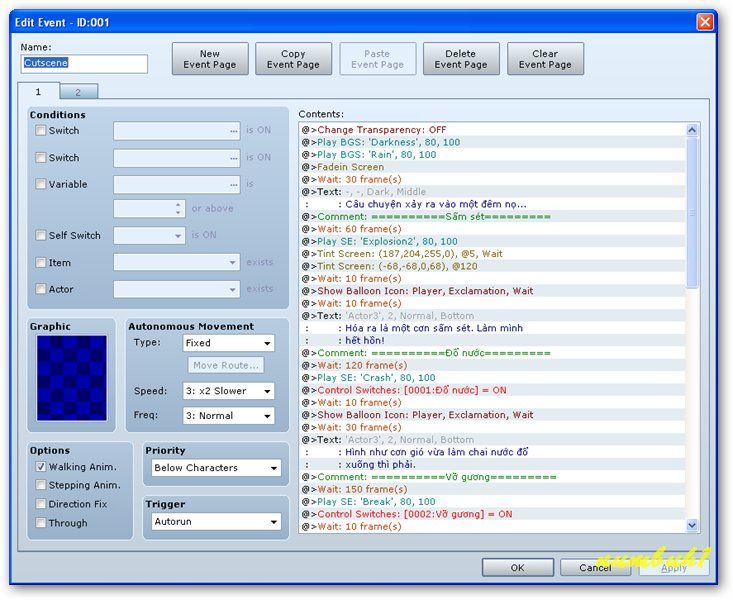Switch to event page tab 2
The image size is (733, 600).
(x=79, y=92)
